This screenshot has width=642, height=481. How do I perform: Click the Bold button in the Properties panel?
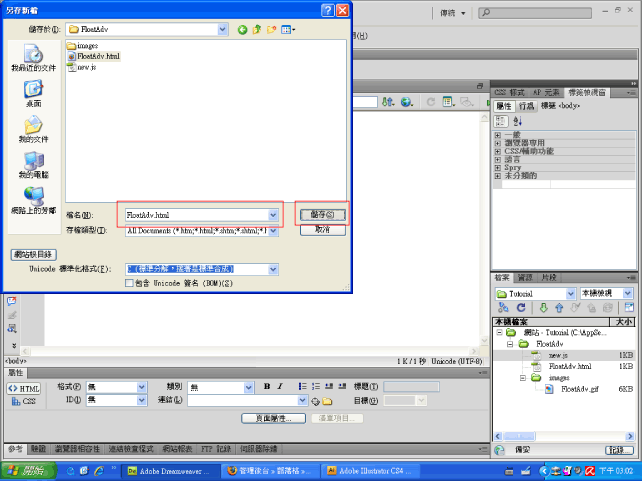[x=267, y=386]
